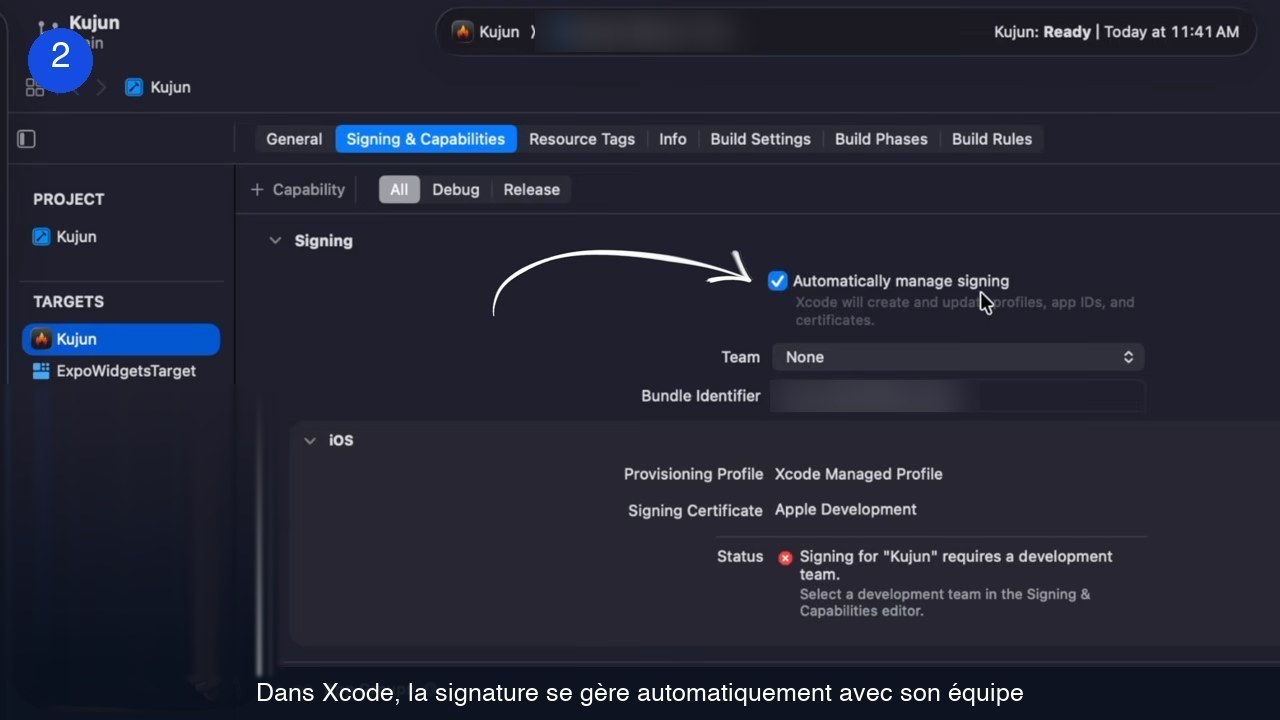Click the Kujun app icon in scheme bar
1280x720 pixels.
pyautogui.click(x=462, y=32)
